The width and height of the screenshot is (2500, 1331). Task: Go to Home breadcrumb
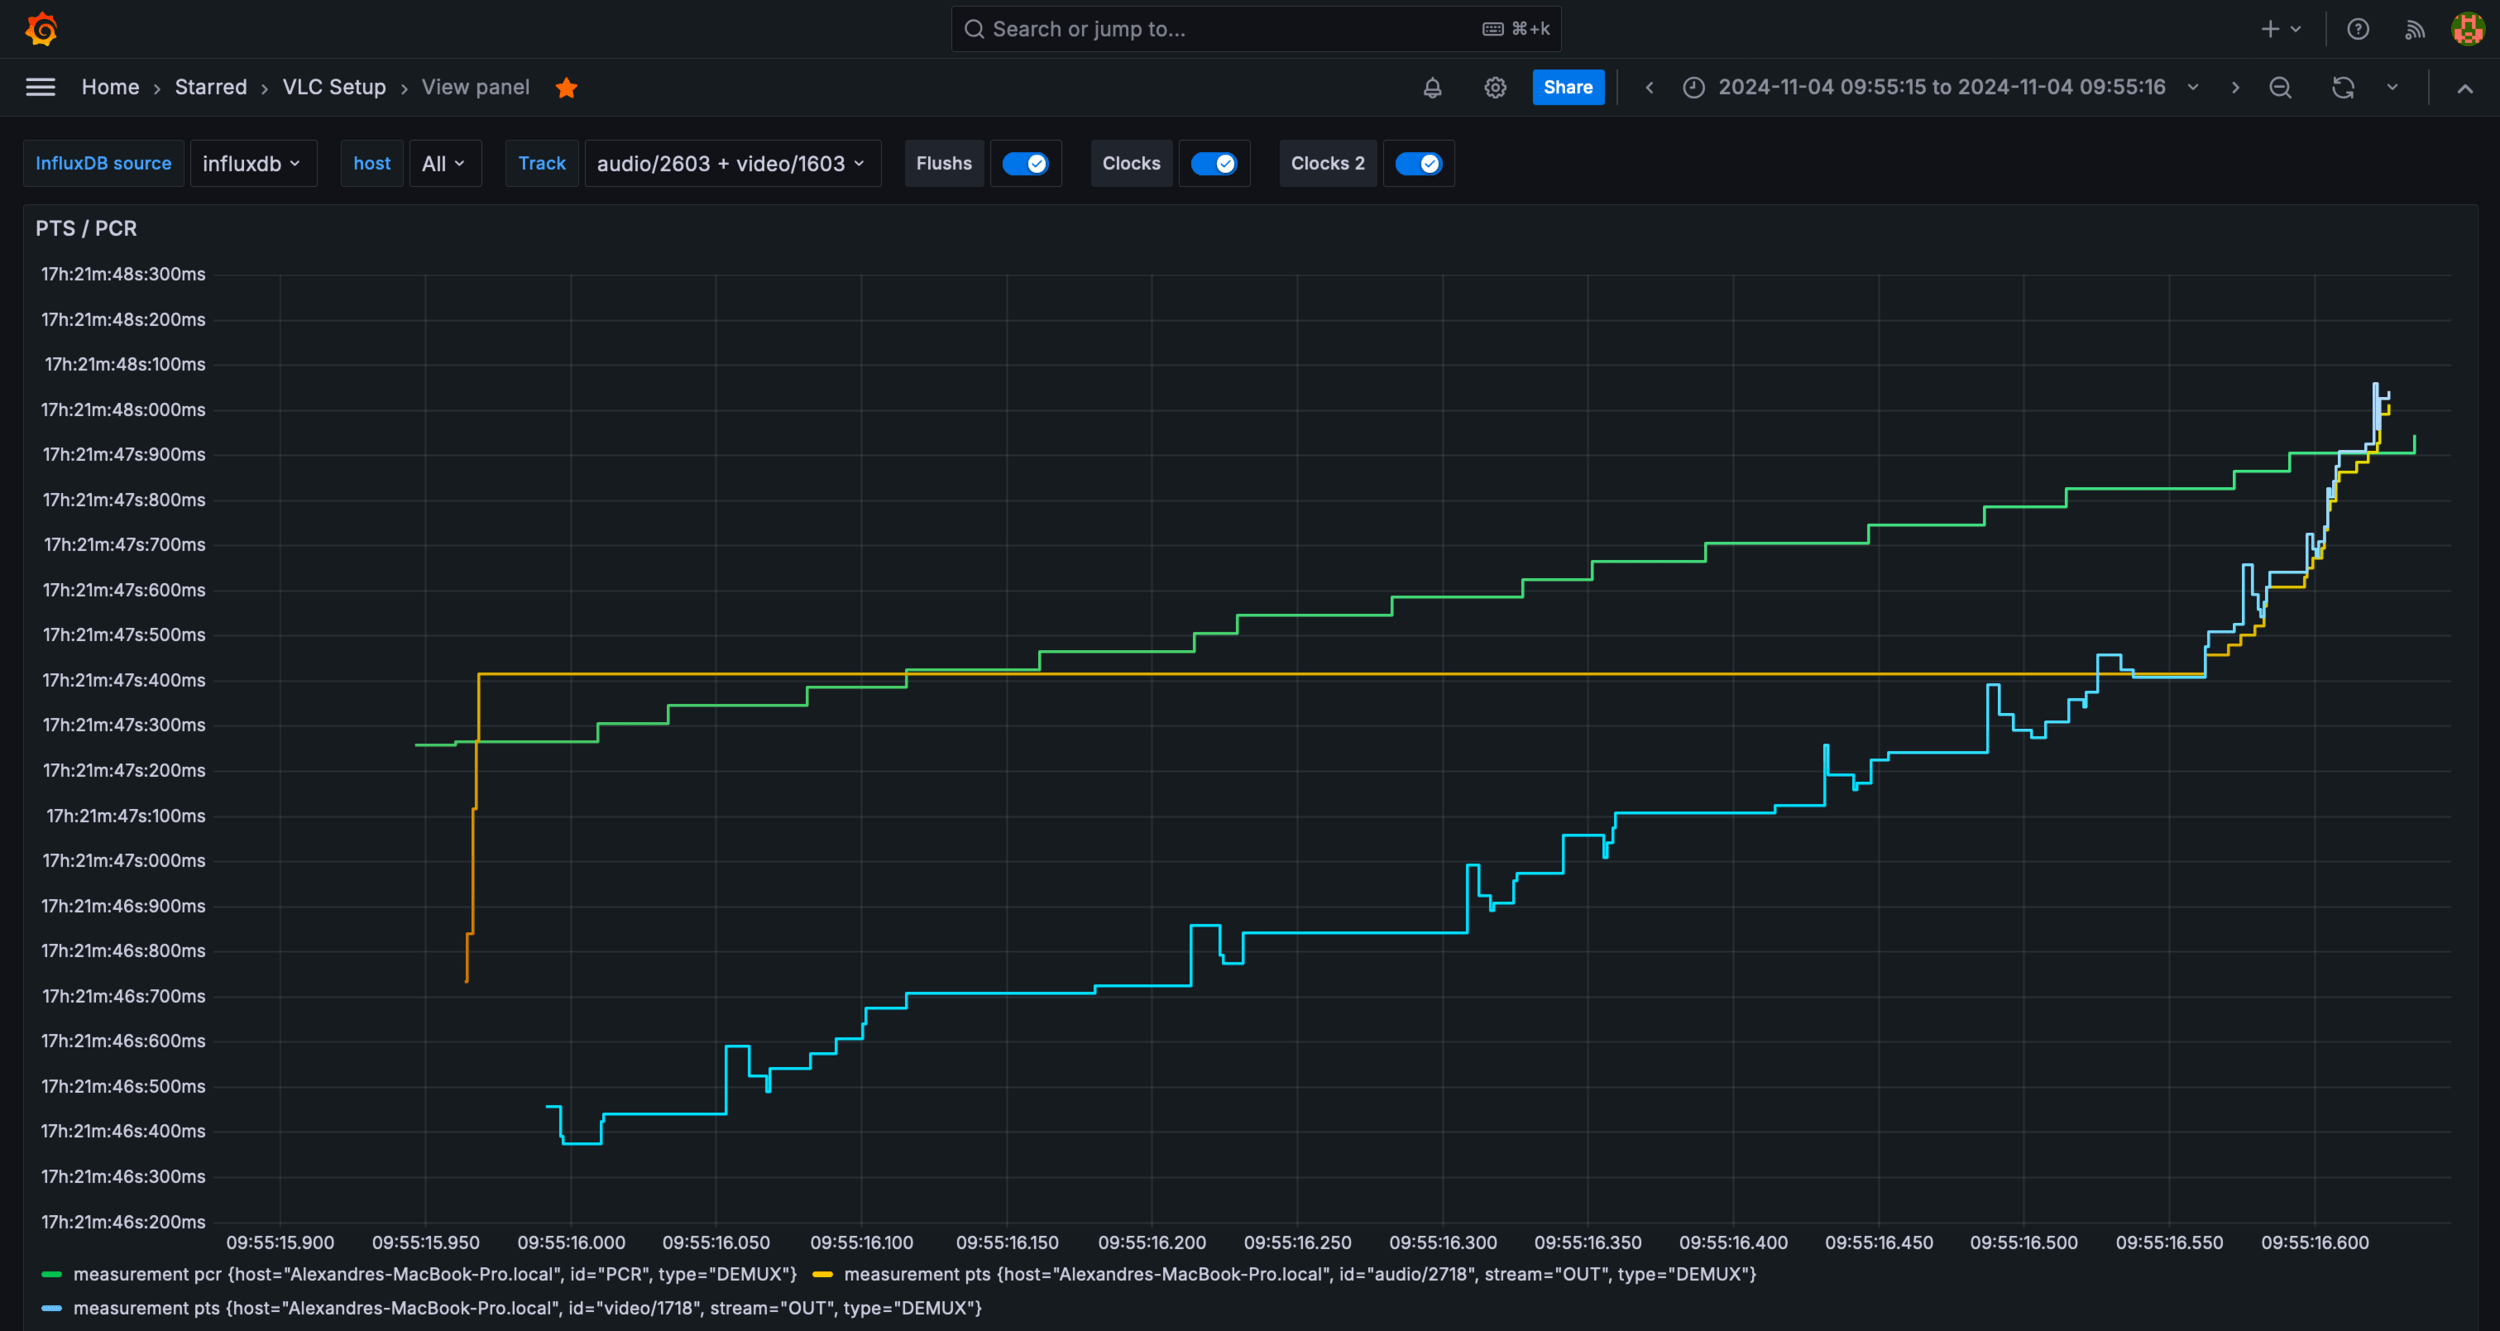point(110,87)
